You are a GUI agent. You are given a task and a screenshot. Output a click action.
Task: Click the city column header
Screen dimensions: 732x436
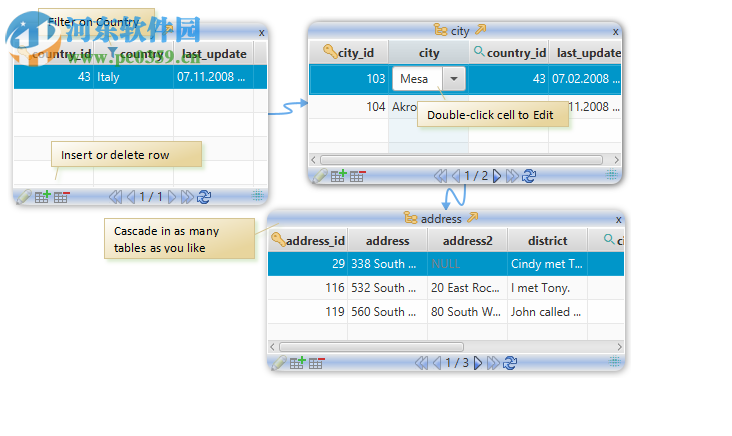[x=429, y=53]
